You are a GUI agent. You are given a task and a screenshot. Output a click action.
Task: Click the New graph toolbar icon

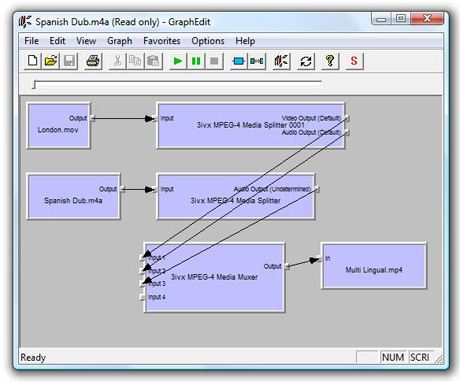tap(33, 61)
